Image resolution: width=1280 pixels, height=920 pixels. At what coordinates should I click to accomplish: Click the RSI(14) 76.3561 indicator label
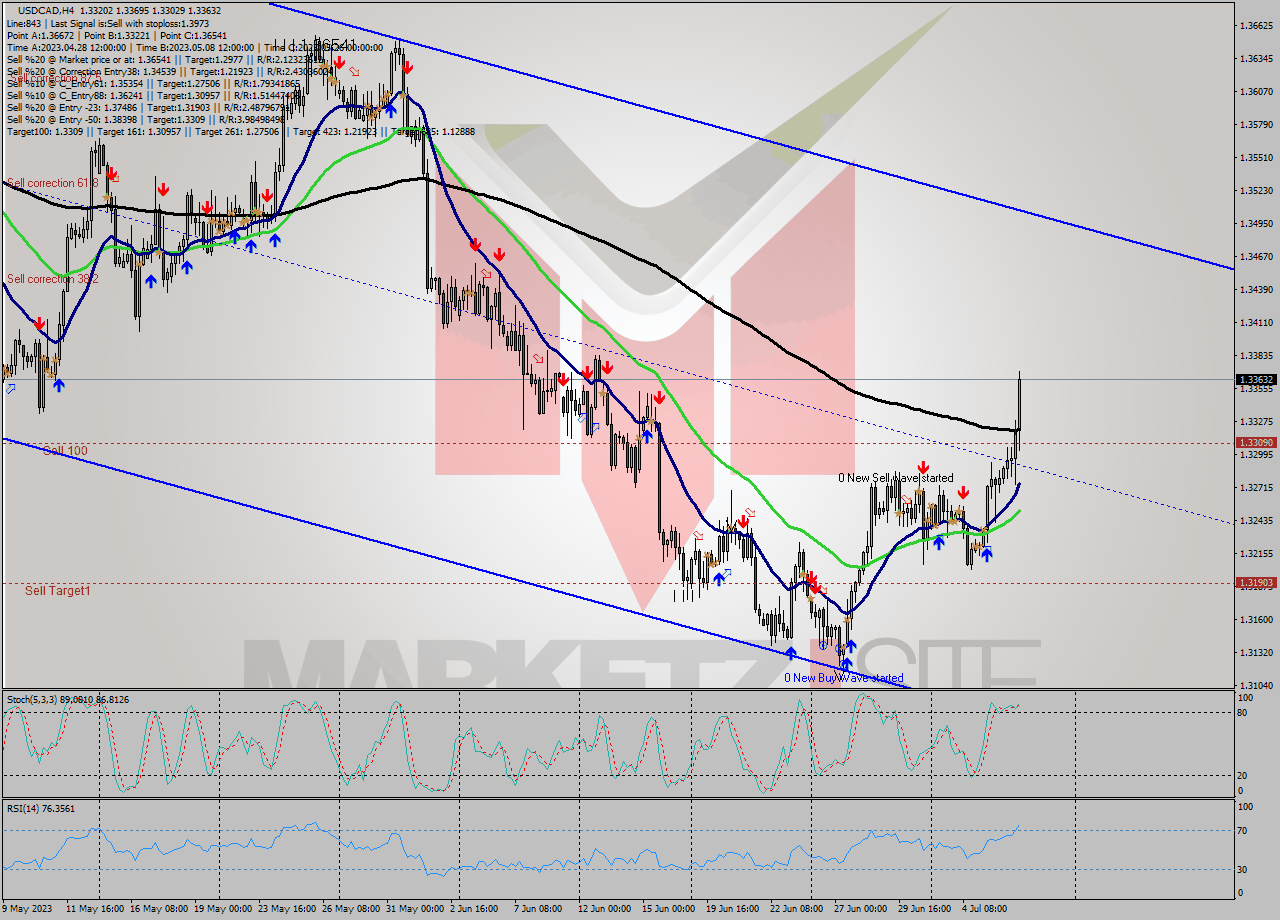pyautogui.click(x=40, y=808)
